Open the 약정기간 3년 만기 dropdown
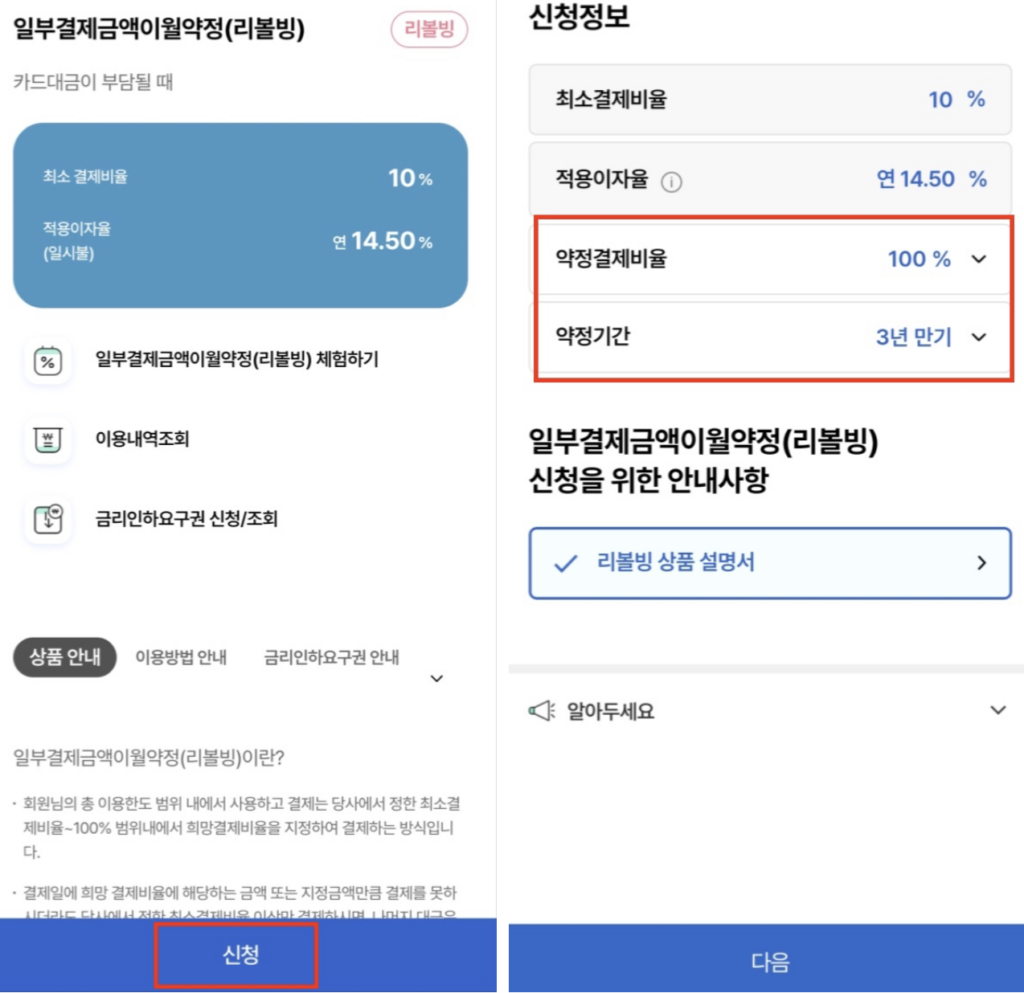The width and height of the screenshot is (1024, 993). click(978, 337)
